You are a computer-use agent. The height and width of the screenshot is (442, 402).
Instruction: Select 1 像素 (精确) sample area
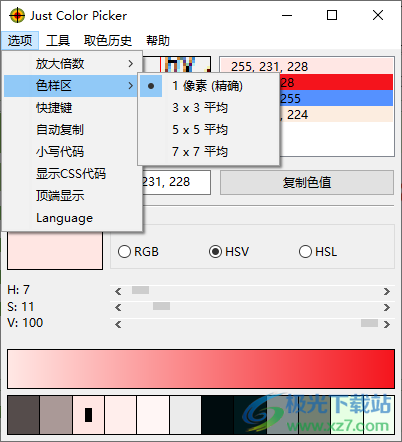point(209,86)
